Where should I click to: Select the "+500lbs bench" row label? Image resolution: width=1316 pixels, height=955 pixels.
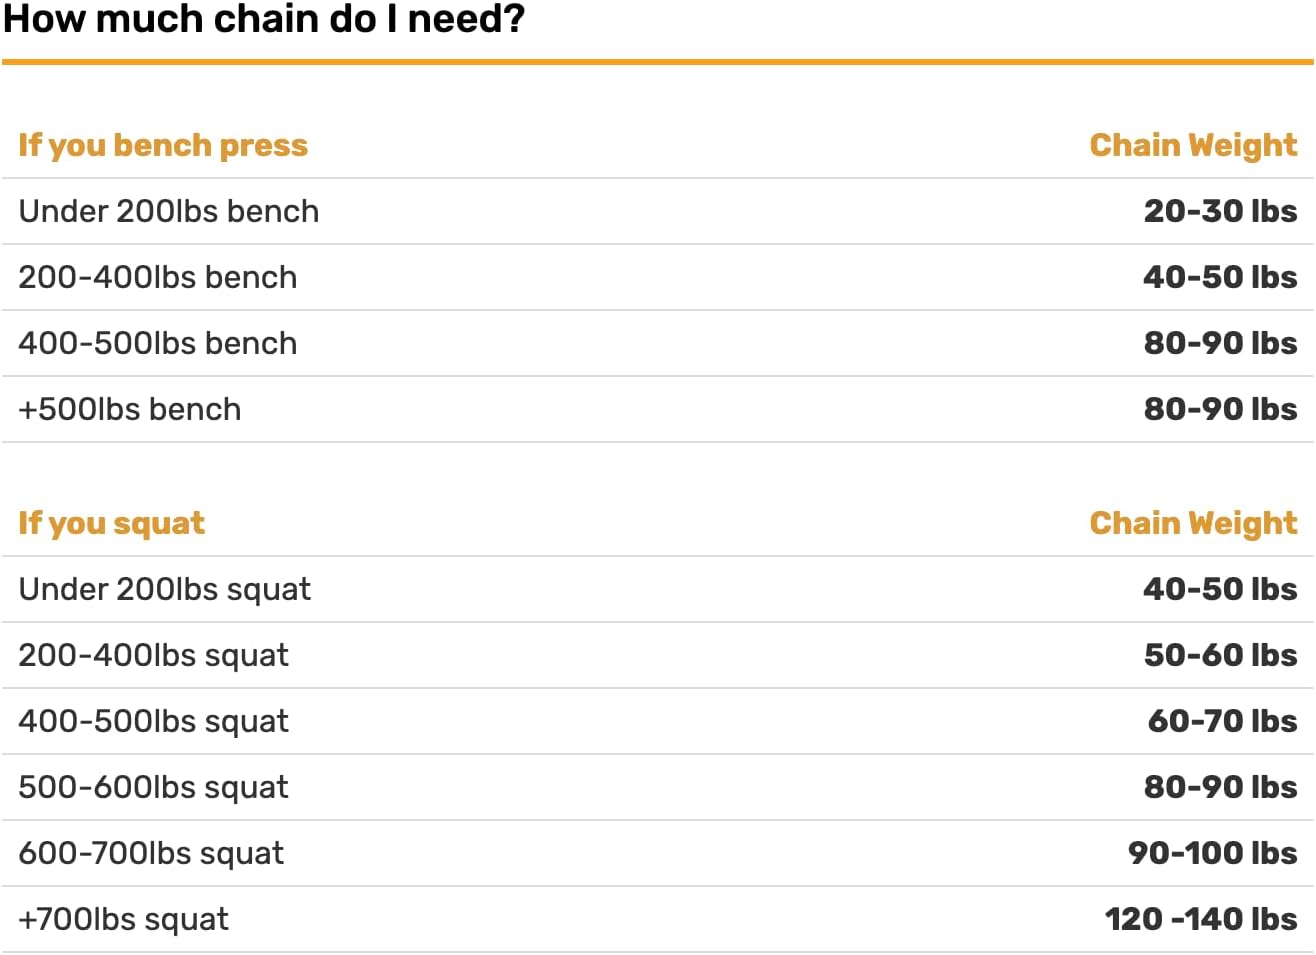click(129, 409)
